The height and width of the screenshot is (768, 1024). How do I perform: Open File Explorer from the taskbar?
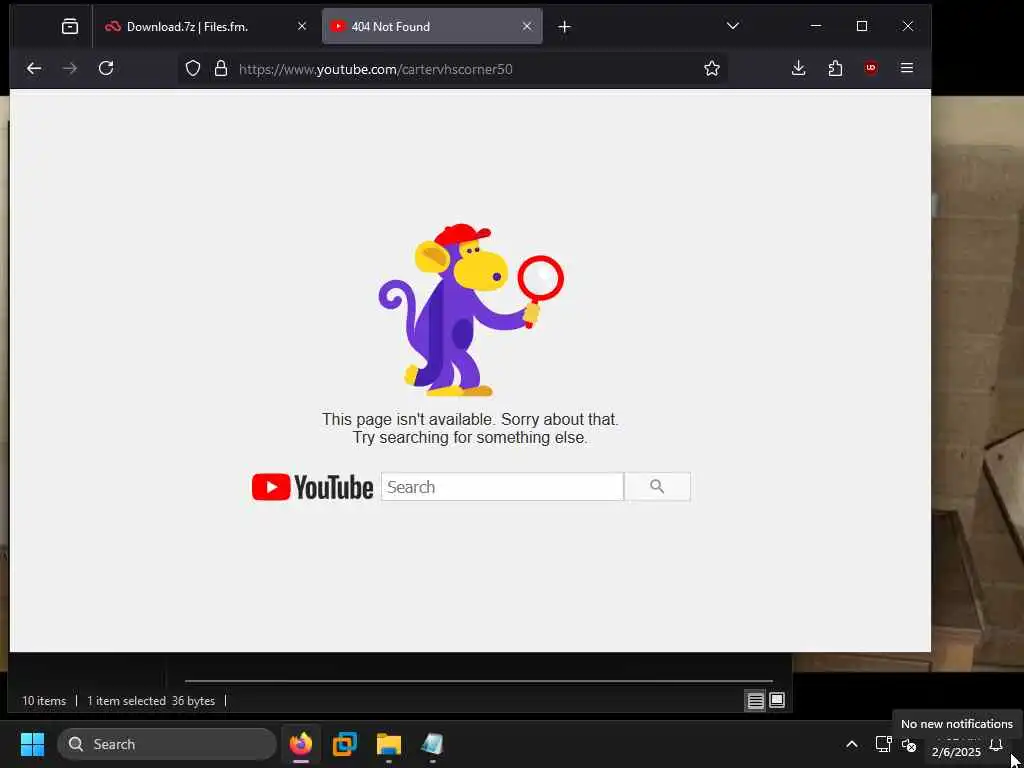tap(389, 744)
